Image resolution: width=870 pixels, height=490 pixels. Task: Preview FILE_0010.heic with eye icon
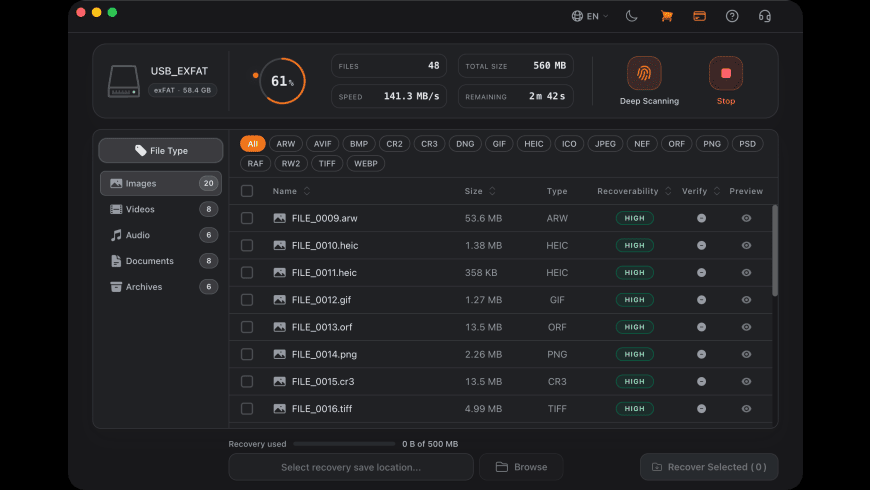(x=746, y=245)
